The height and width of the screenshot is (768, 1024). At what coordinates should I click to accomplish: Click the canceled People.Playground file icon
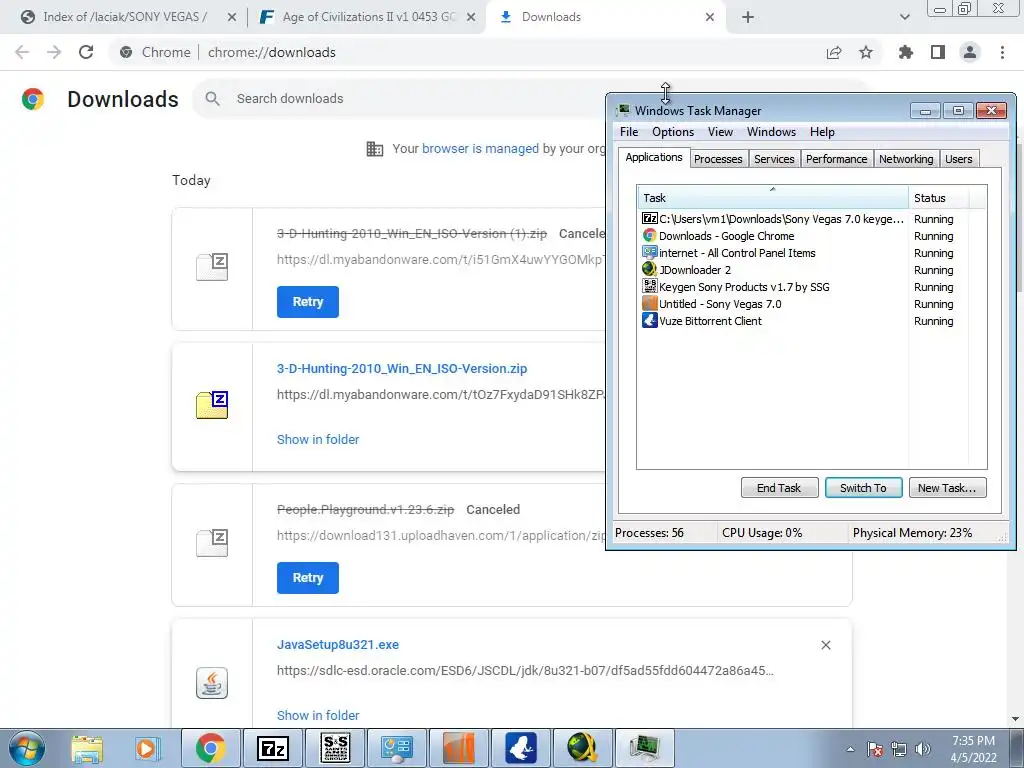(x=212, y=543)
